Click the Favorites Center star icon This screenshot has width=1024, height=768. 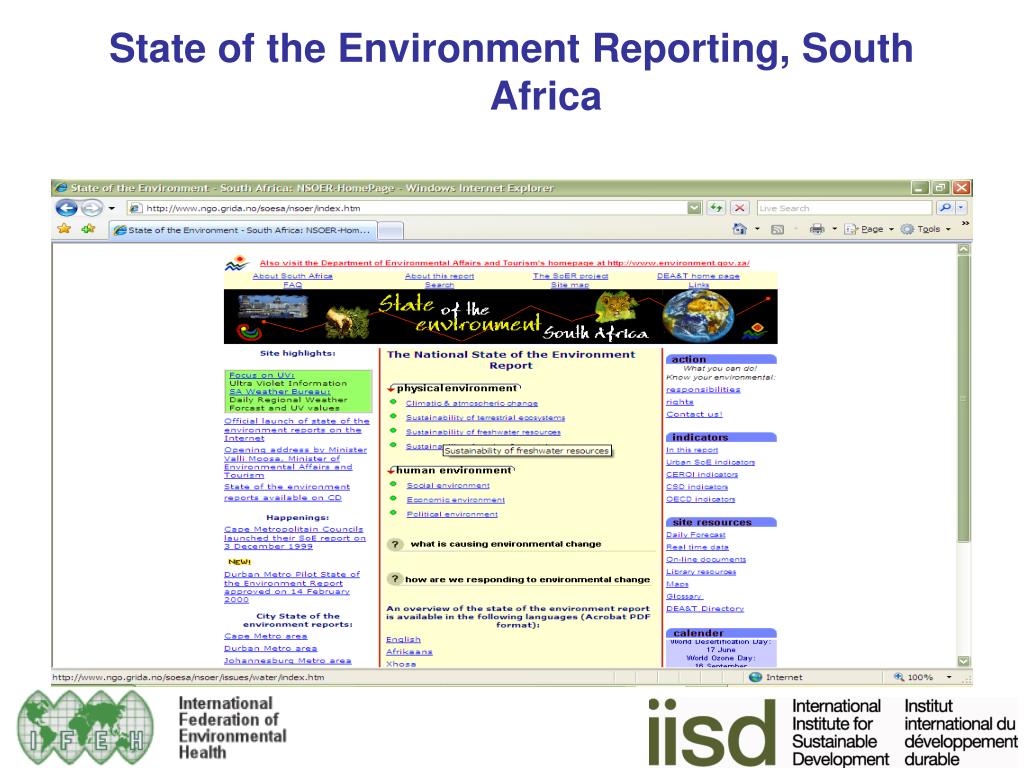(x=64, y=229)
